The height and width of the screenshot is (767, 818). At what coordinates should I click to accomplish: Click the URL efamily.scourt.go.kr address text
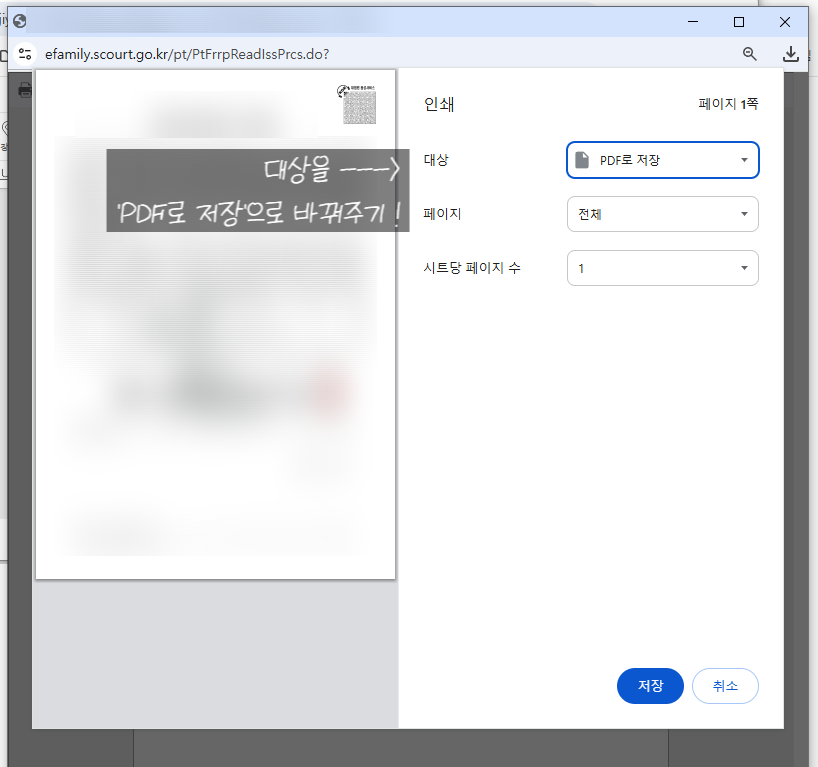187,54
